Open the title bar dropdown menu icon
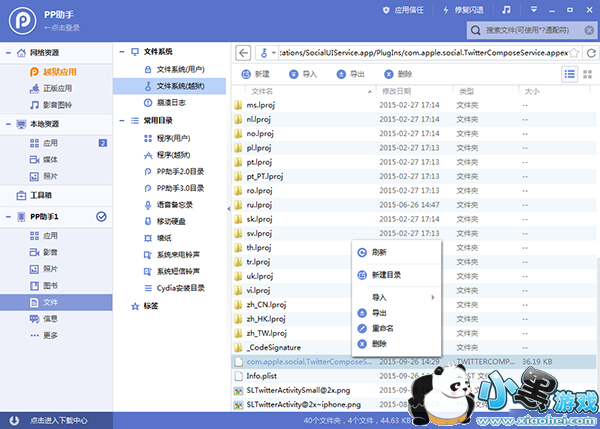 534,10
